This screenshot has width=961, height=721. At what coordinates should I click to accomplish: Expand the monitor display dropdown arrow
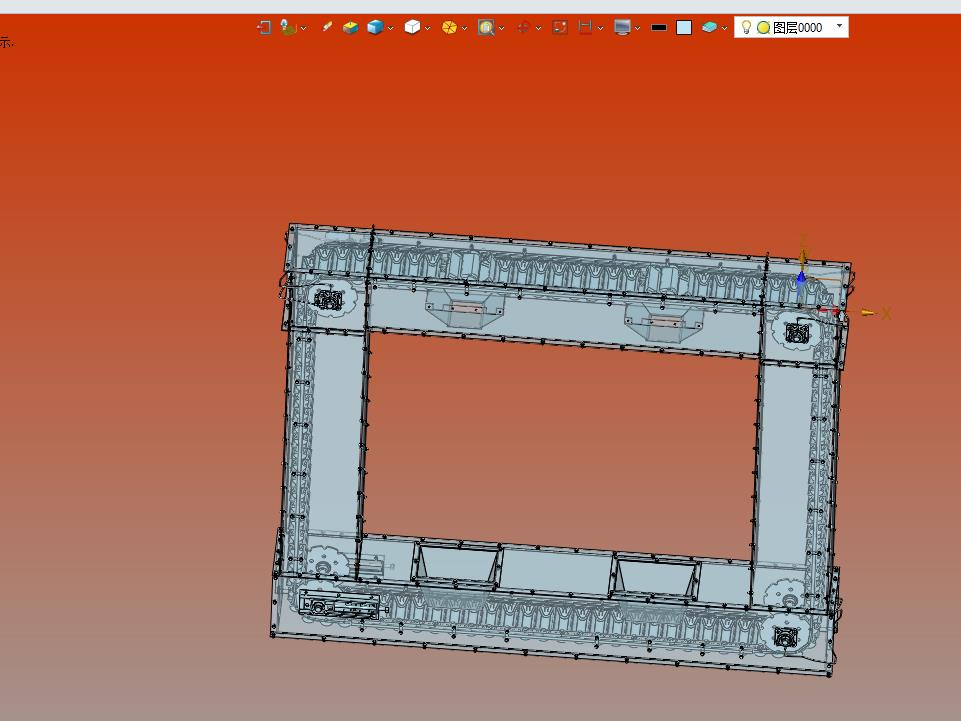[637, 28]
